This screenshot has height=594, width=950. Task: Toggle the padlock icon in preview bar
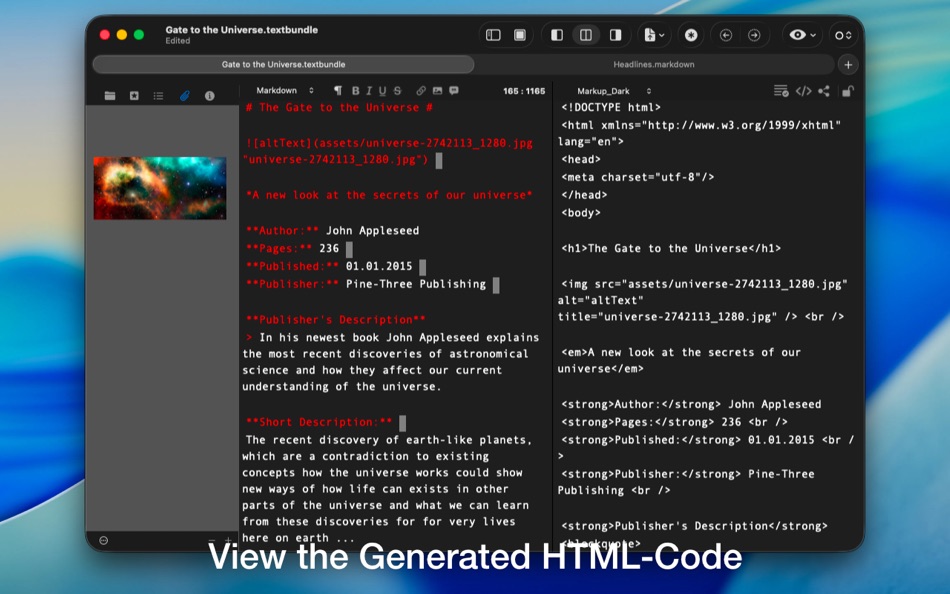click(x=847, y=91)
